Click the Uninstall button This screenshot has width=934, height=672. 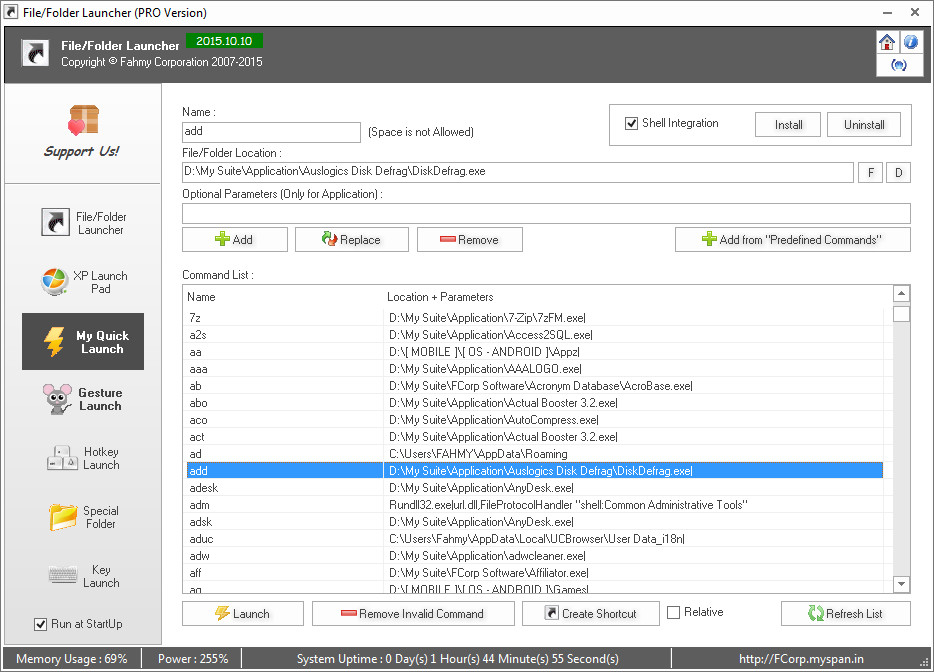coord(864,125)
